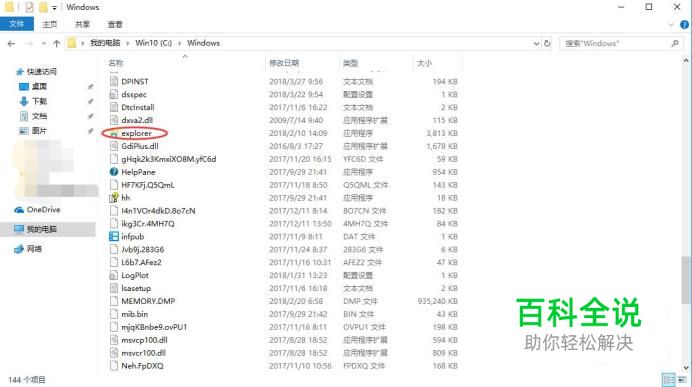Click the properties icon in title bar
Screen dimensions: 692x387
29,7
